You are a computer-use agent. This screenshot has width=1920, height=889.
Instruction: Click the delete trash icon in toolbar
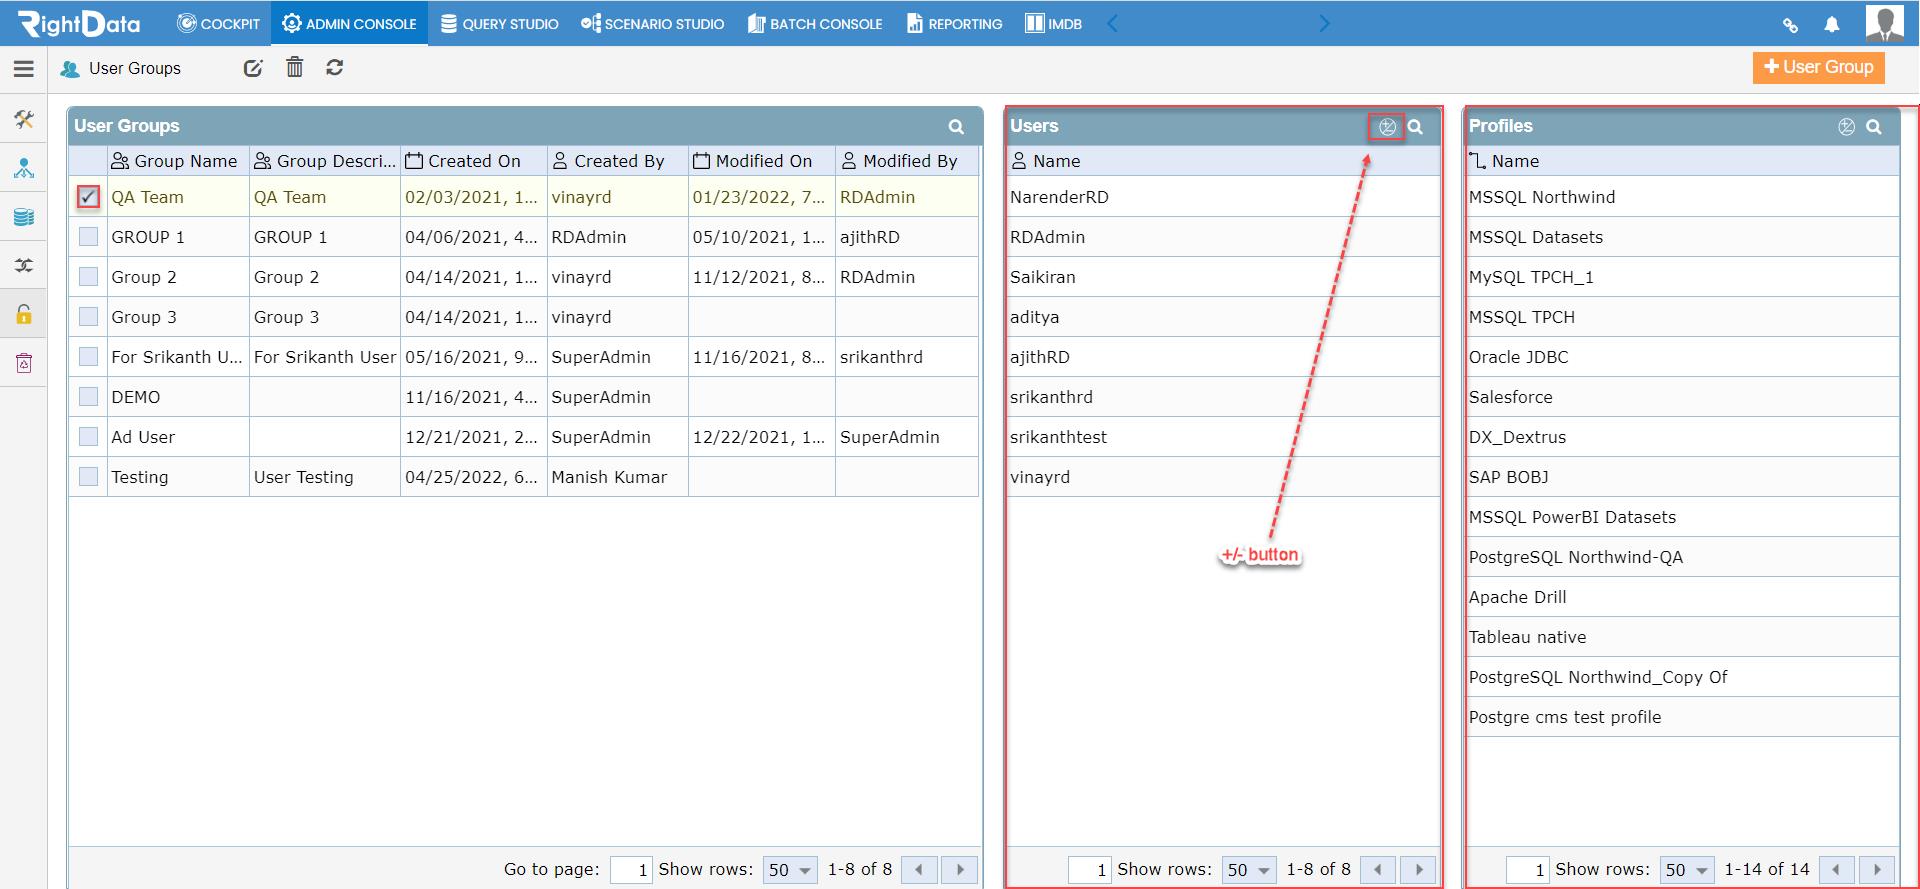tap(294, 67)
